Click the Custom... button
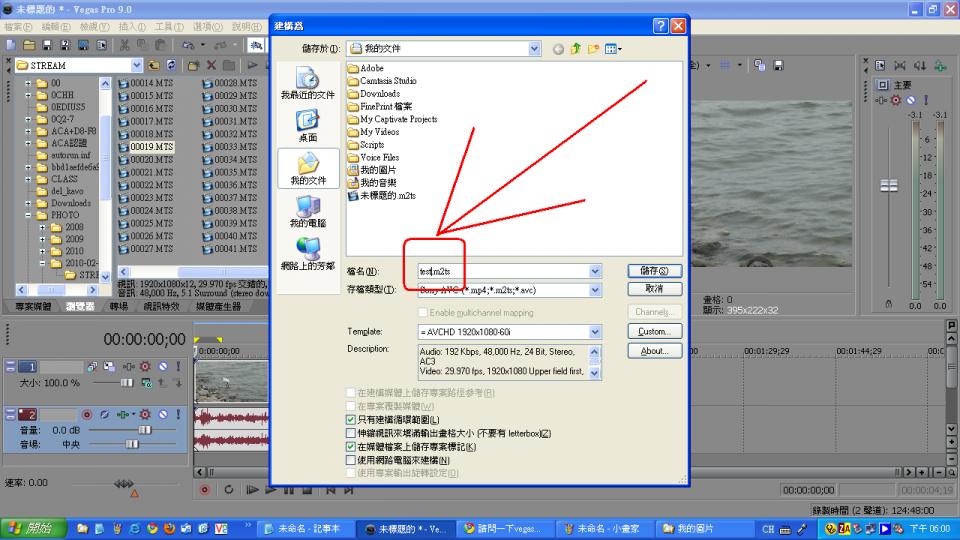Viewport: 960px width, 540px height. [x=655, y=332]
